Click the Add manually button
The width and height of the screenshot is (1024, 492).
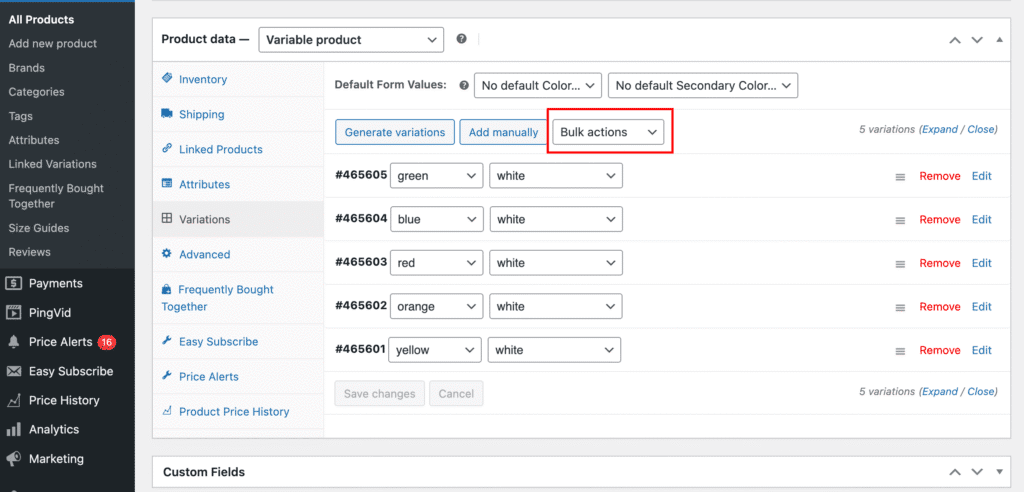point(503,132)
